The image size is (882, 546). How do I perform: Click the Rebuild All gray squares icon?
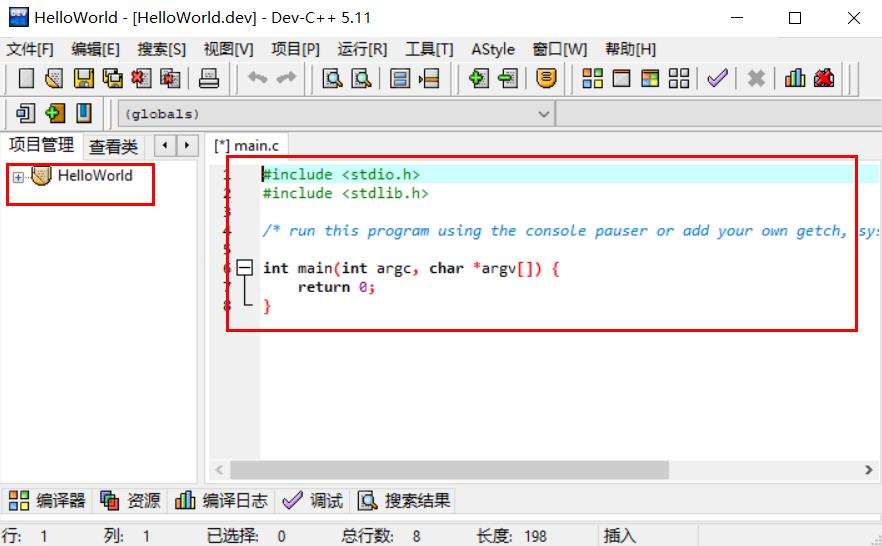[679, 78]
